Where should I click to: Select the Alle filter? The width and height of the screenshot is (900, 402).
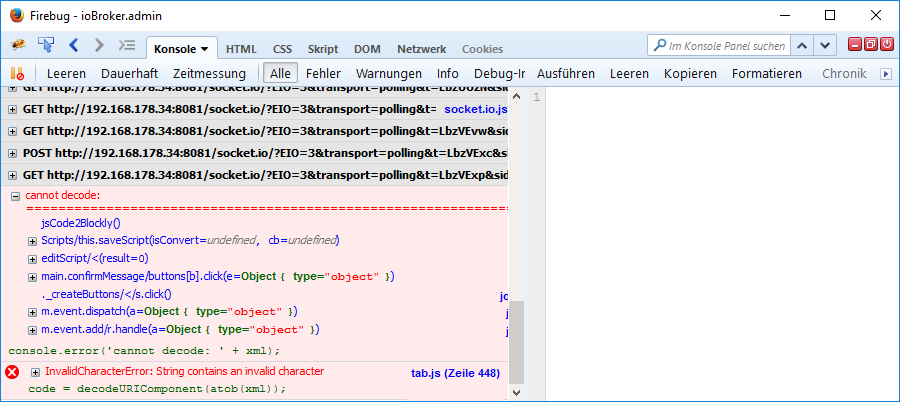(x=280, y=74)
